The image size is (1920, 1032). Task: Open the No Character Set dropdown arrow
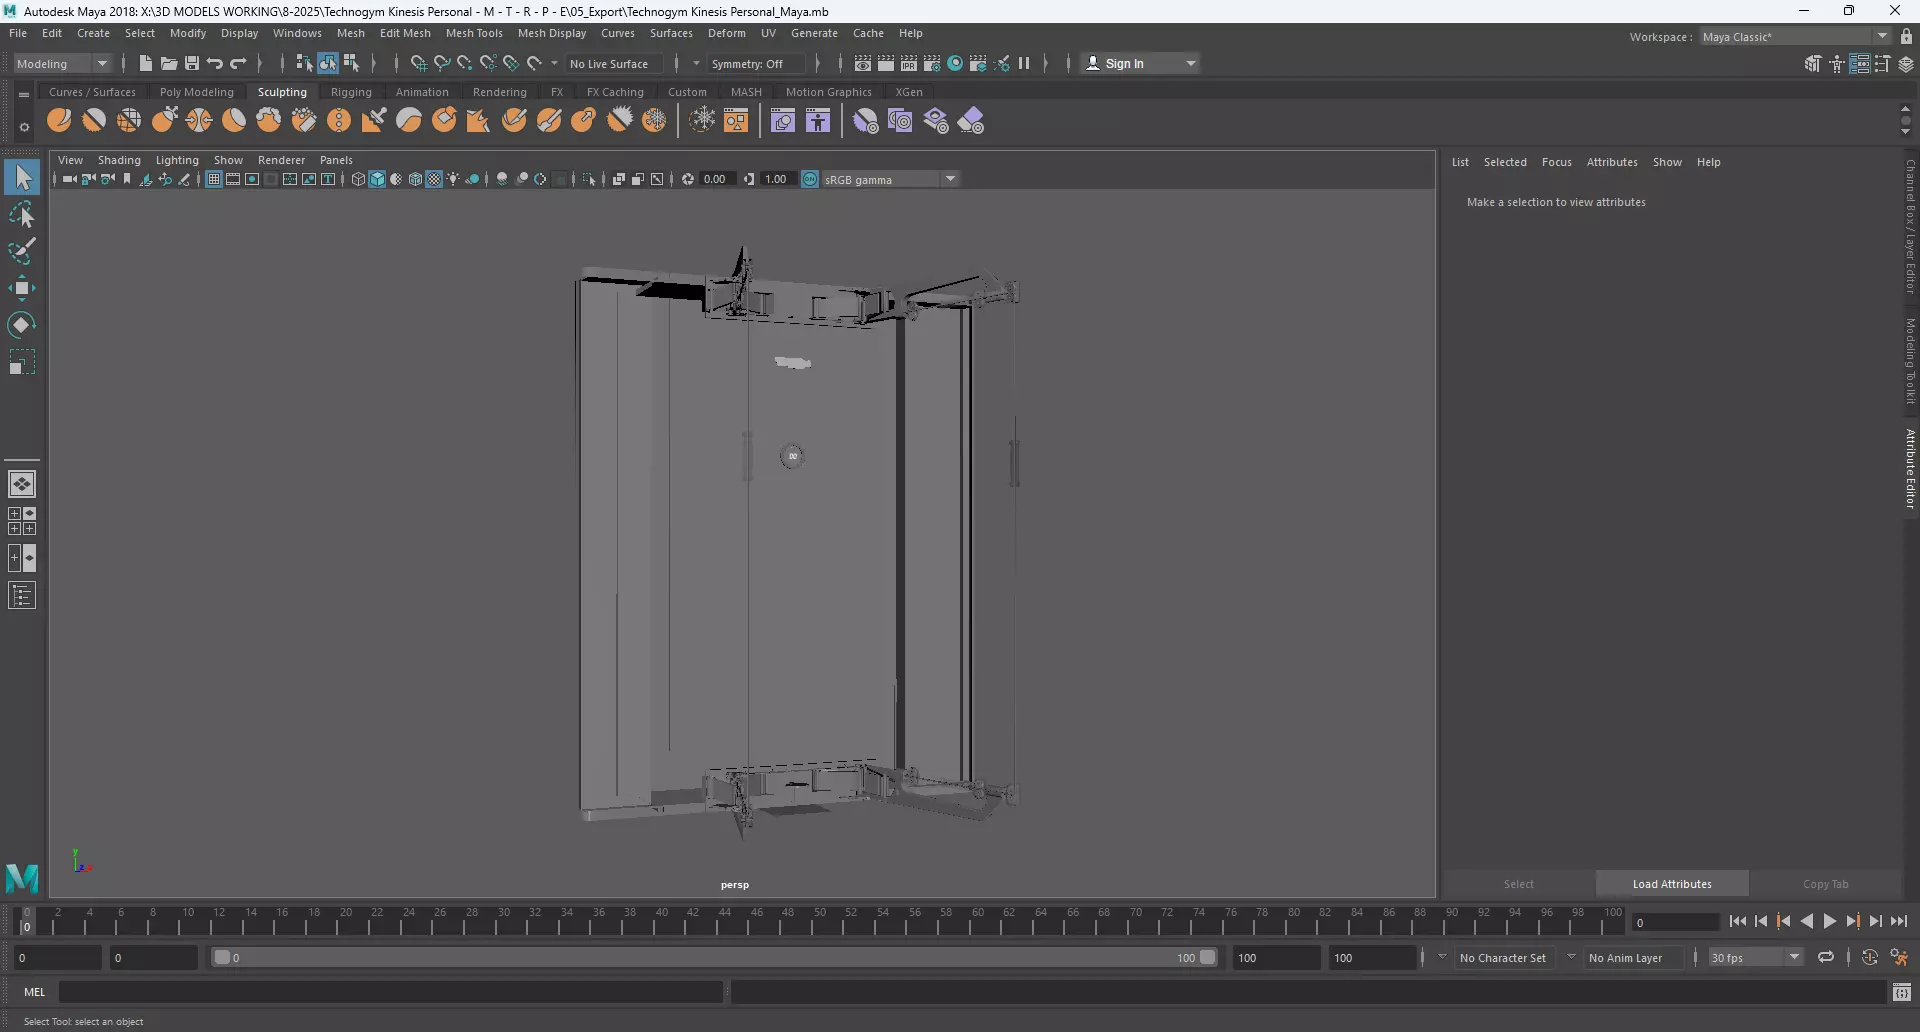(1442, 957)
